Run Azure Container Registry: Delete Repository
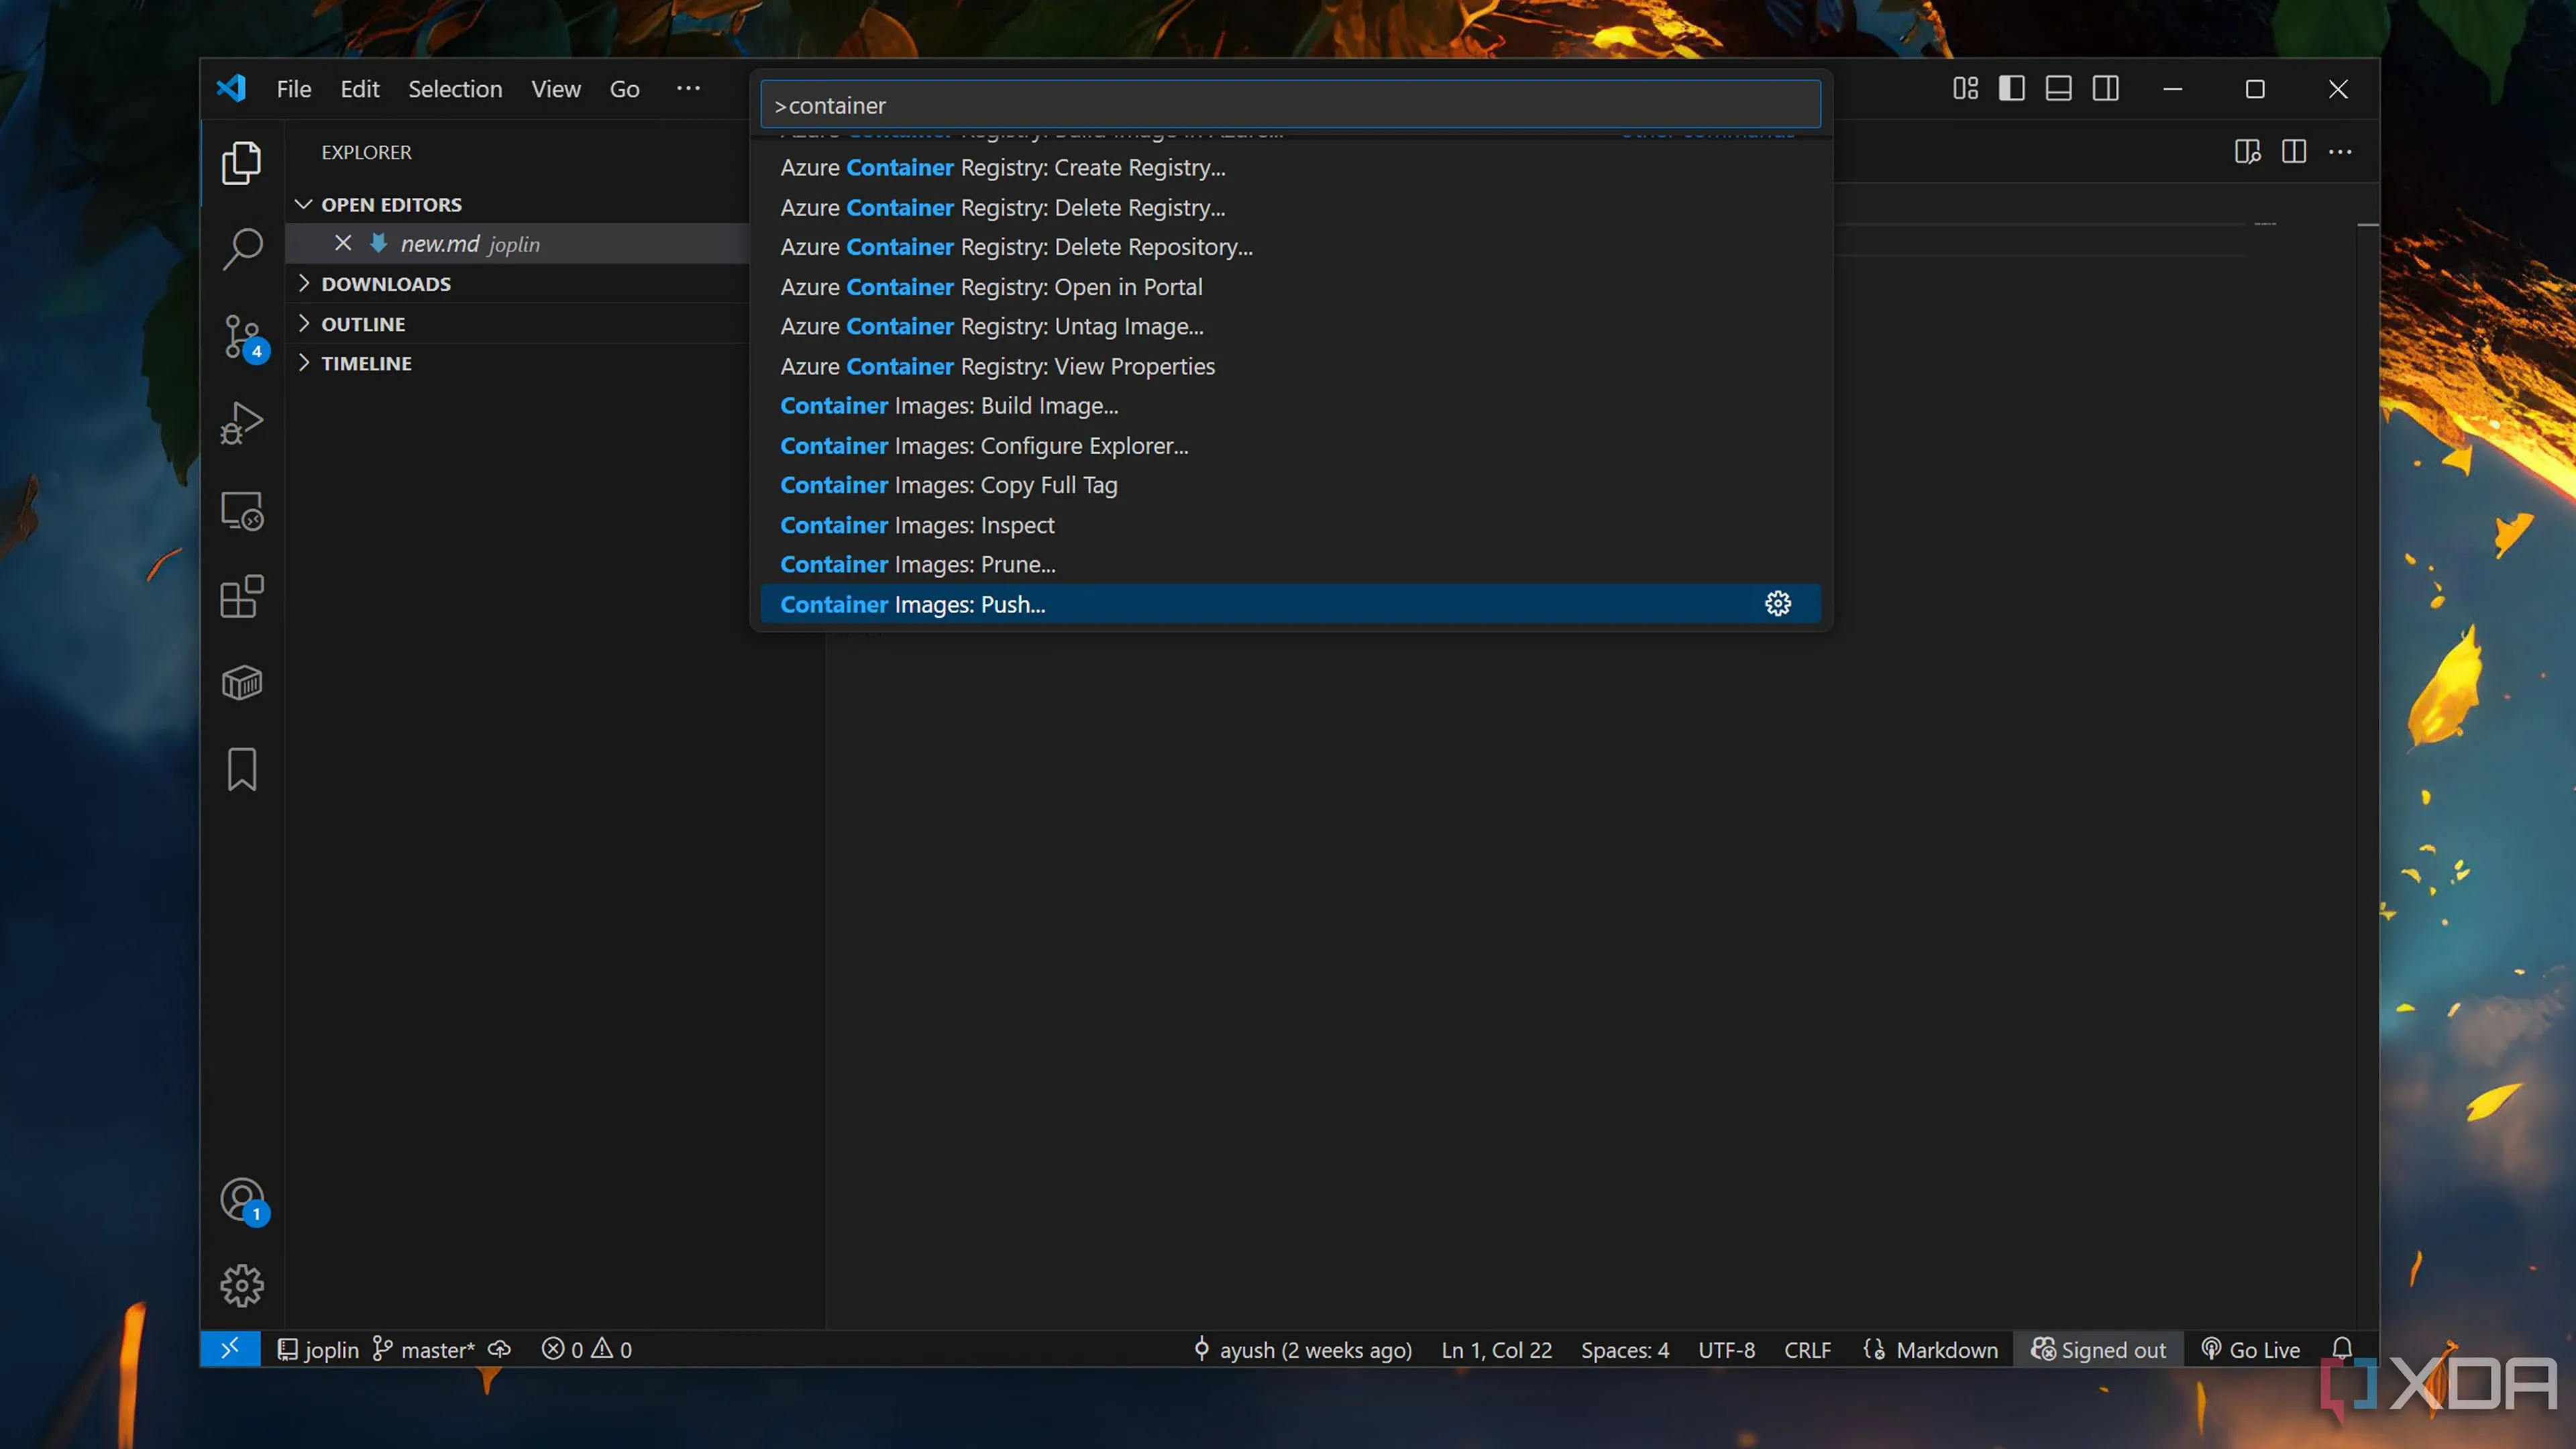 point(1290,246)
